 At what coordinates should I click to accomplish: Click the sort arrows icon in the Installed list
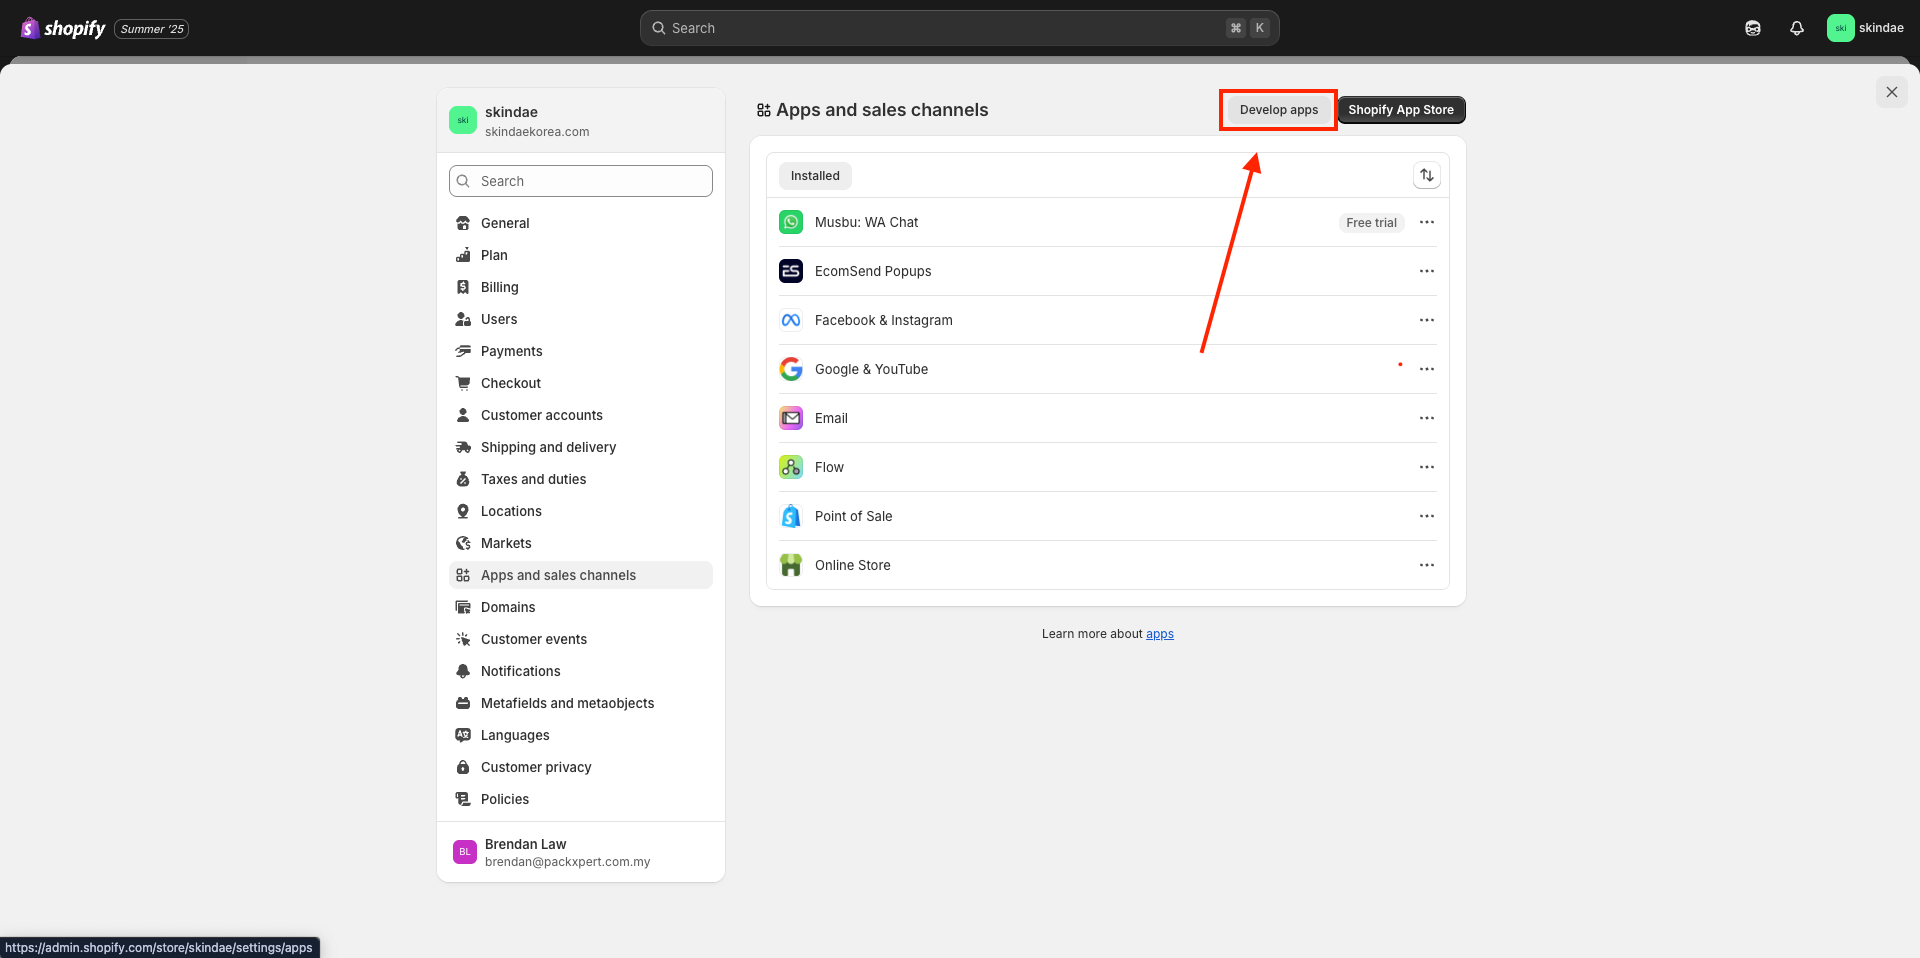(x=1427, y=175)
